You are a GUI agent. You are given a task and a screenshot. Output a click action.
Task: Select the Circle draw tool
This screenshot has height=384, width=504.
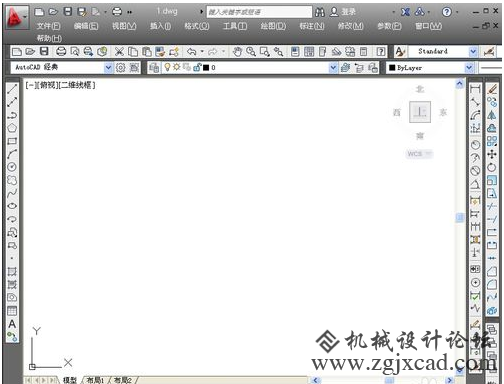[x=12, y=167]
